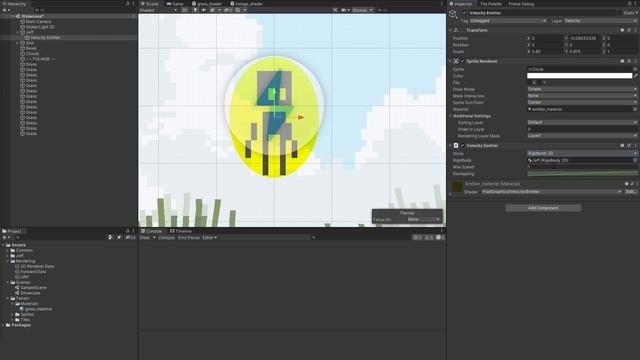The width and height of the screenshot is (640, 360).
Task: Toggle the scene grid visibility button
Action: click(x=238, y=10)
